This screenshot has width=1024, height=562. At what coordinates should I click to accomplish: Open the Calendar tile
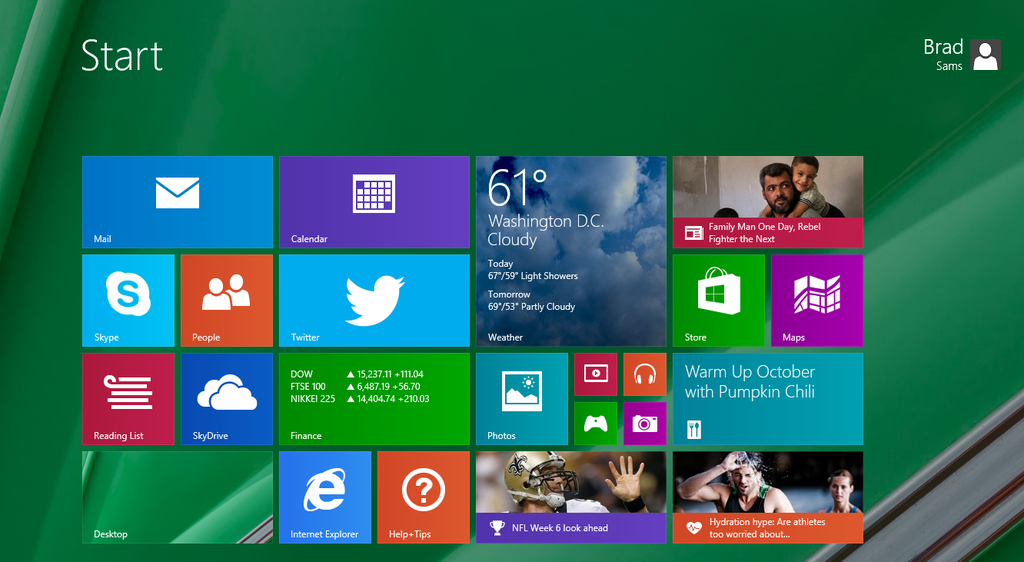tap(374, 202)
